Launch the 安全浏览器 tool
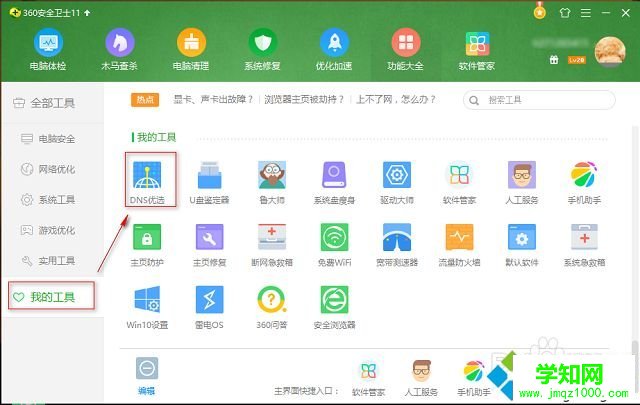The image size is (640, 405). (334, 307)
